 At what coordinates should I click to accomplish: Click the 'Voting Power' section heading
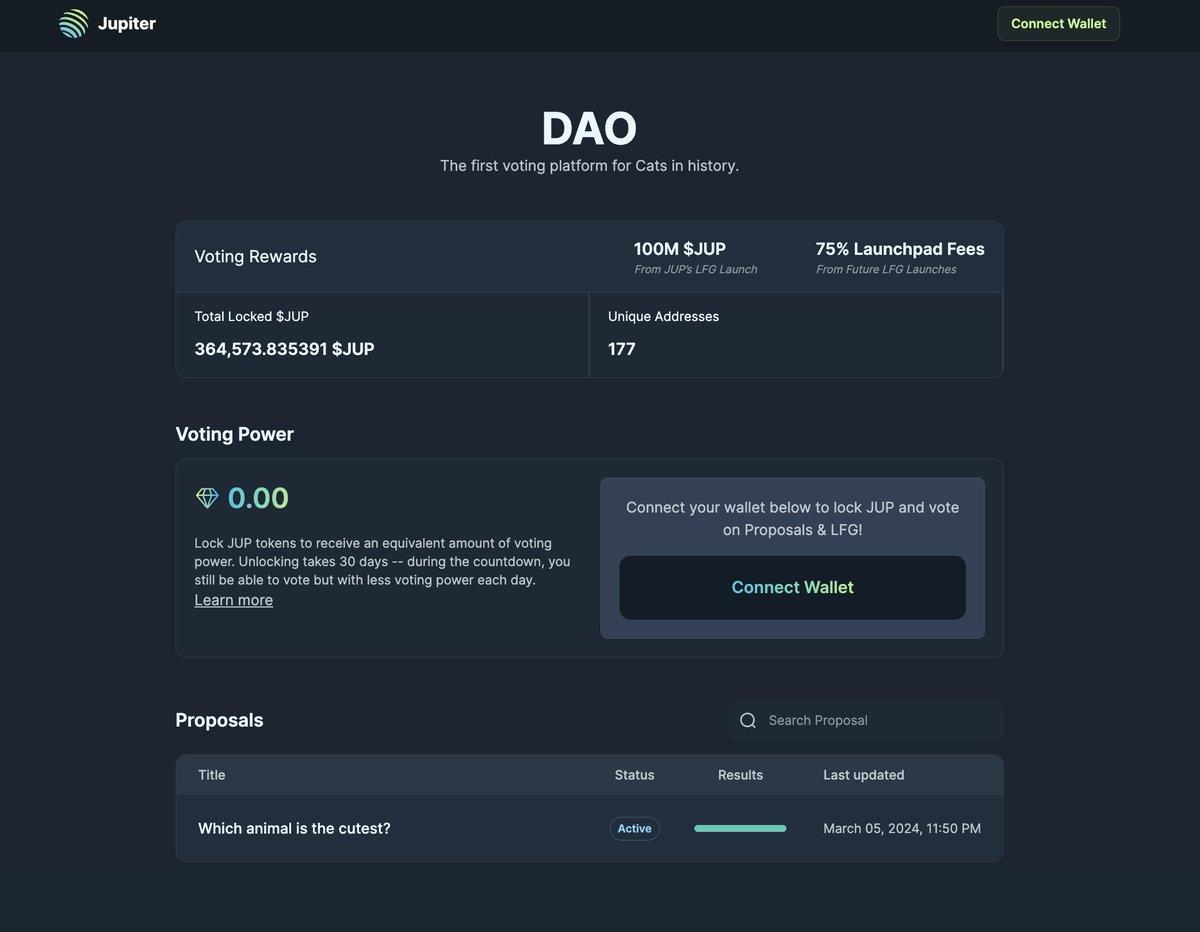click(x=234, y=434)
